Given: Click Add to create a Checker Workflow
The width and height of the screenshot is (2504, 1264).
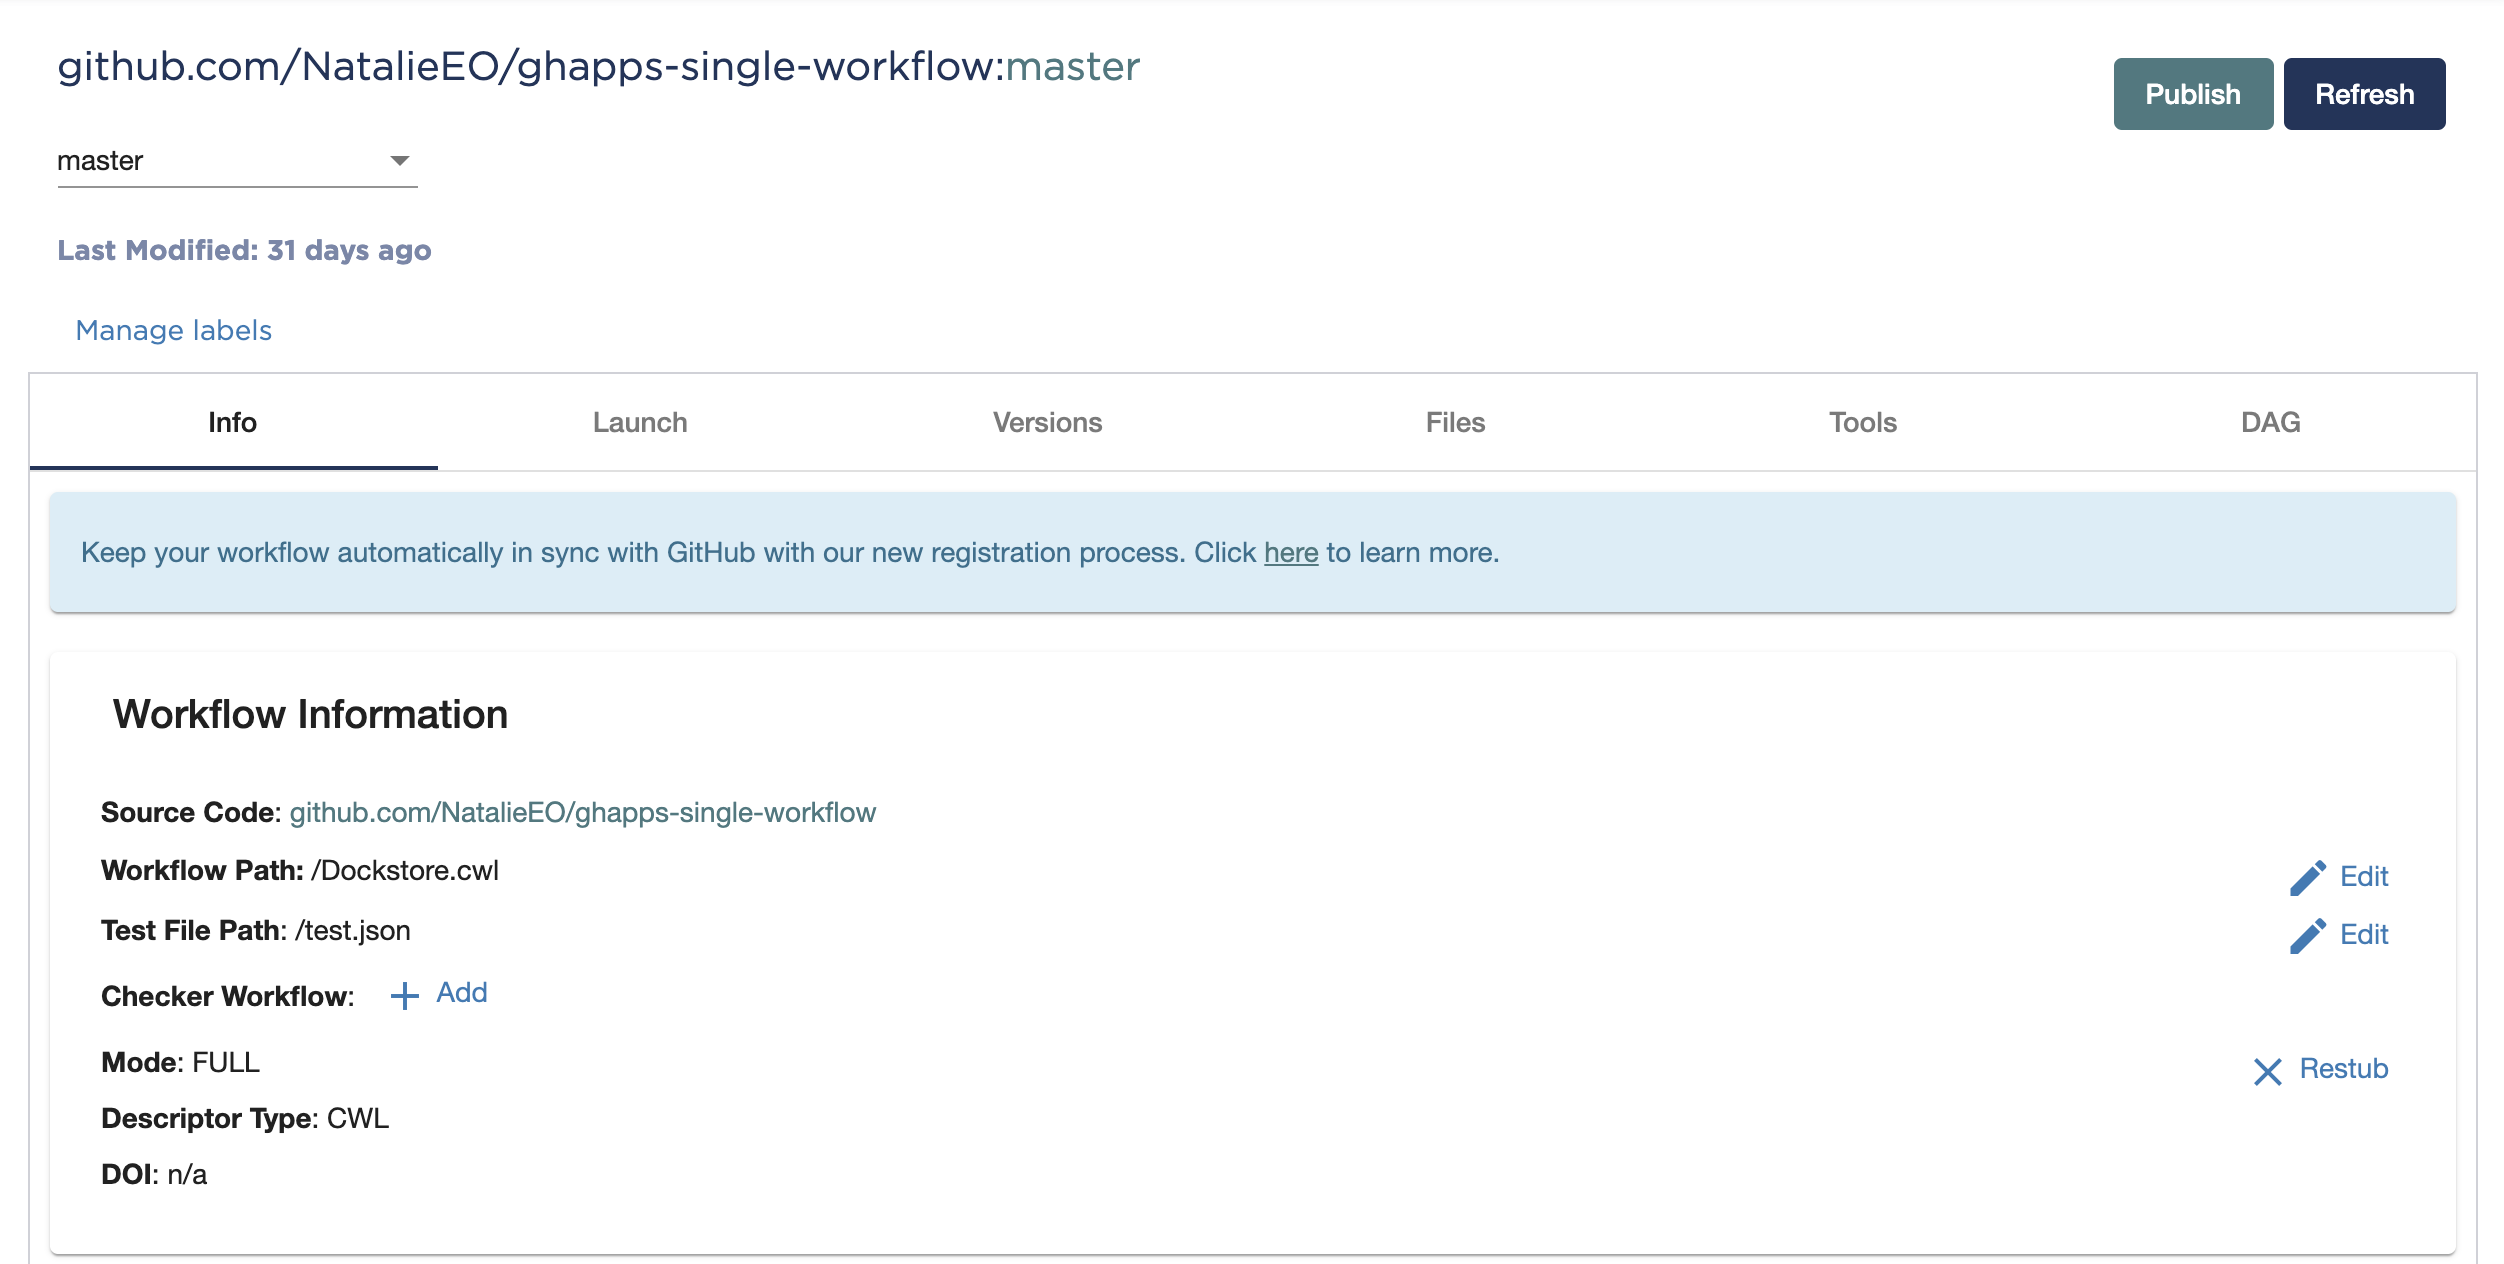Looking at the screenshot, I should coord(460,992).
